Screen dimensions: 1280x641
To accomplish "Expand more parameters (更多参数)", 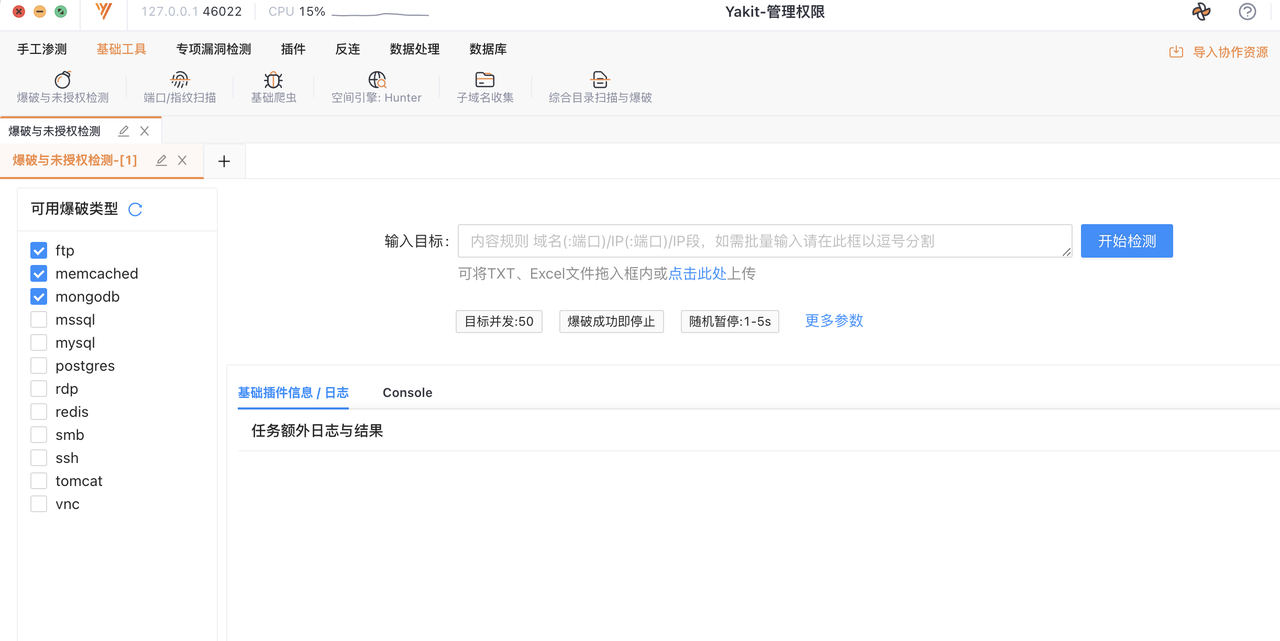I will point(833,321).
